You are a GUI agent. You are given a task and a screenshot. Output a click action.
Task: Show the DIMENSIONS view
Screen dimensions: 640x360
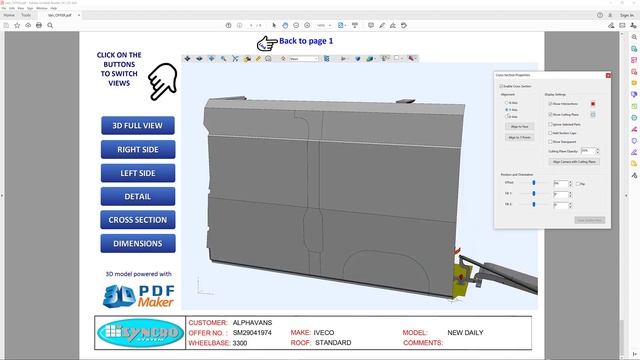138,243
